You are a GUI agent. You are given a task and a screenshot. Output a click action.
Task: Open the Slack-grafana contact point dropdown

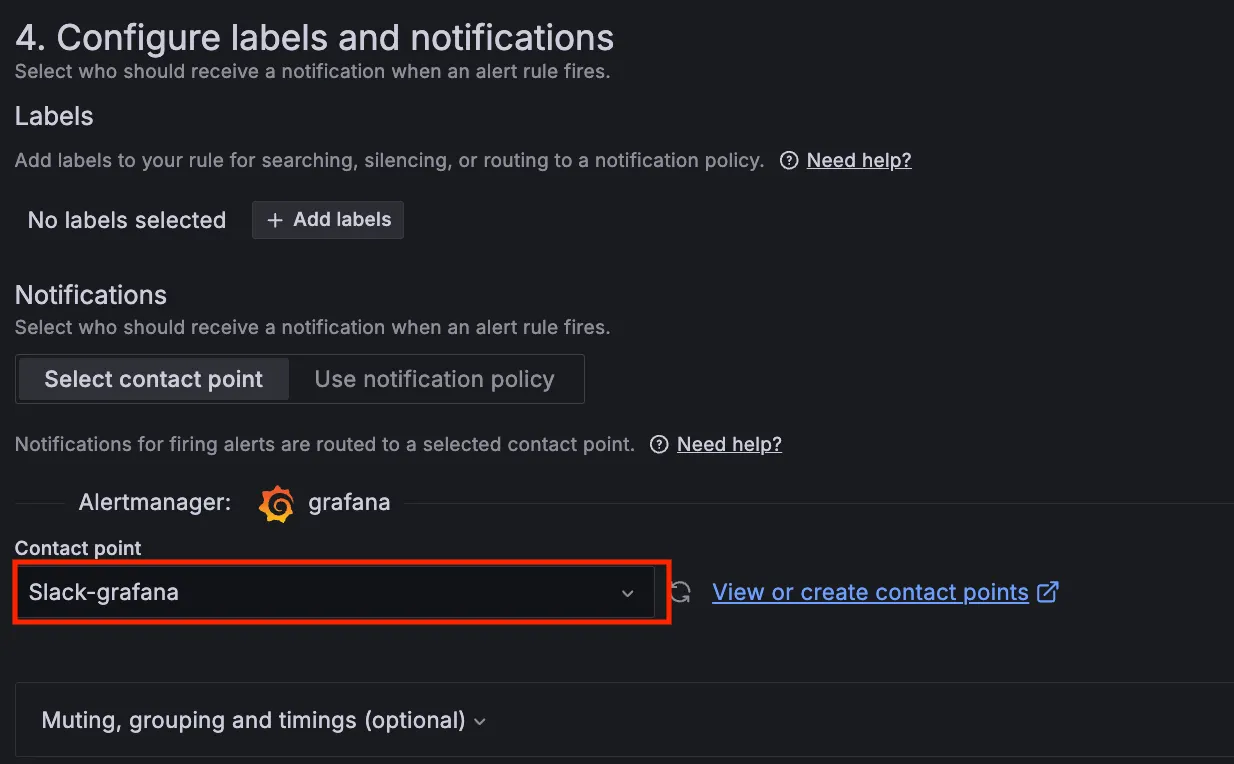click(320, 592)
